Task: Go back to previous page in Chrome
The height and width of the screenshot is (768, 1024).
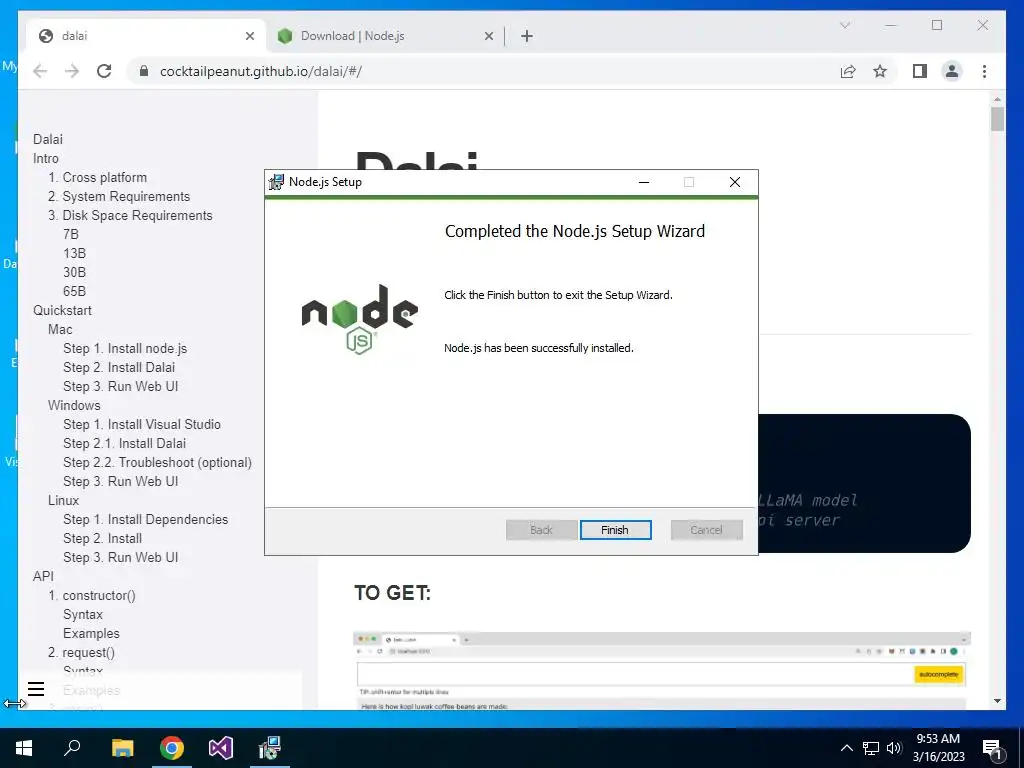Action: pos(40,71)
